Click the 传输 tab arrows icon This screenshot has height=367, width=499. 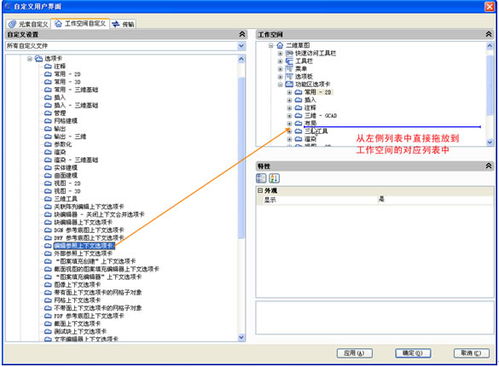tap(116, 24)
